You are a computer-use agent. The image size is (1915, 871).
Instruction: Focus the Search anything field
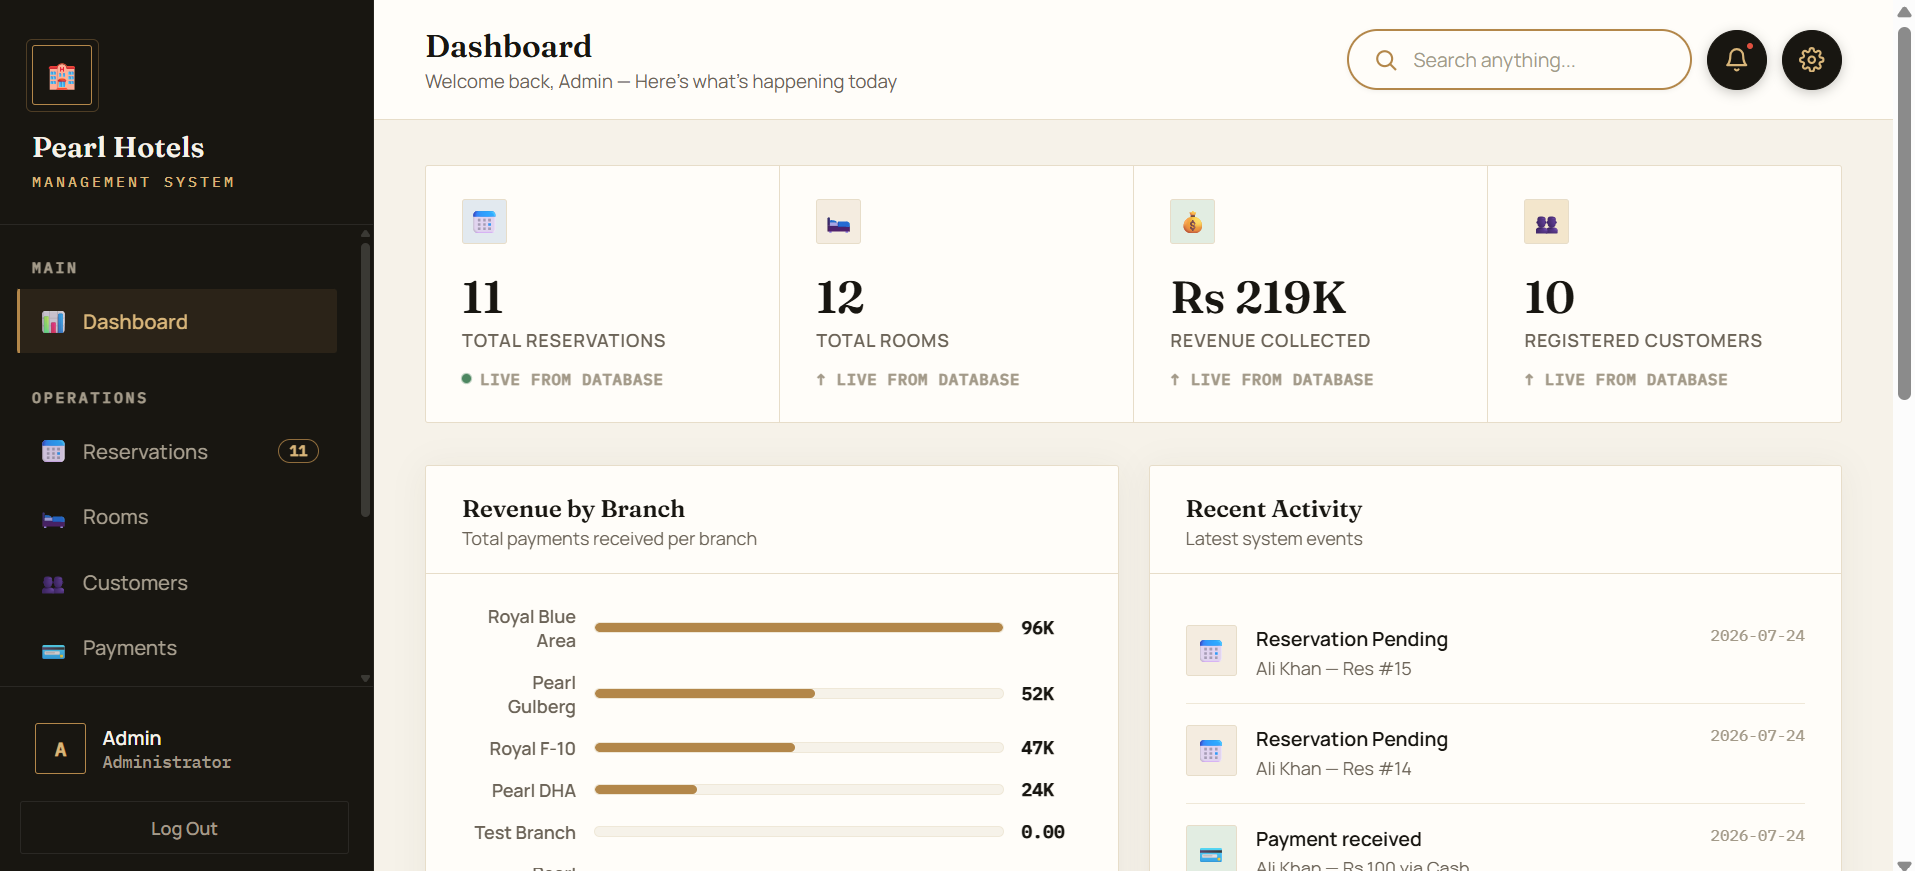pos(1519,60)
